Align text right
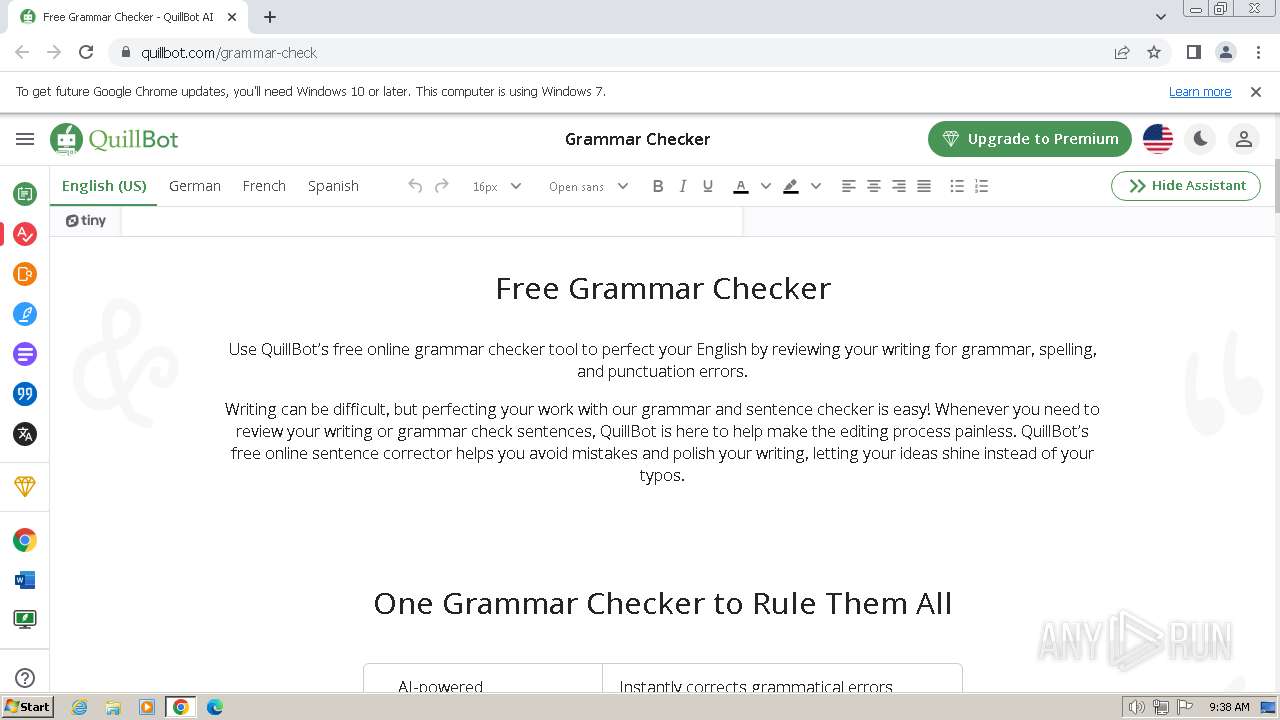Viewport: 1280px width, 720px height. click(899, 186)
